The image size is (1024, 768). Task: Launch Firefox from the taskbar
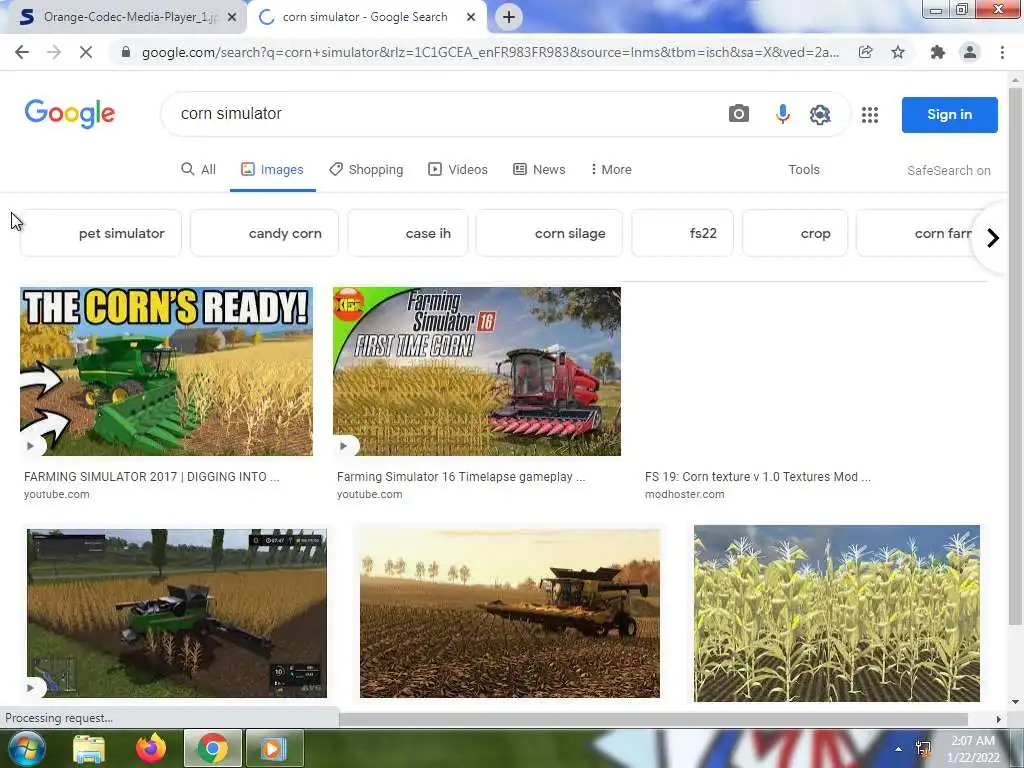click(151, 748)
